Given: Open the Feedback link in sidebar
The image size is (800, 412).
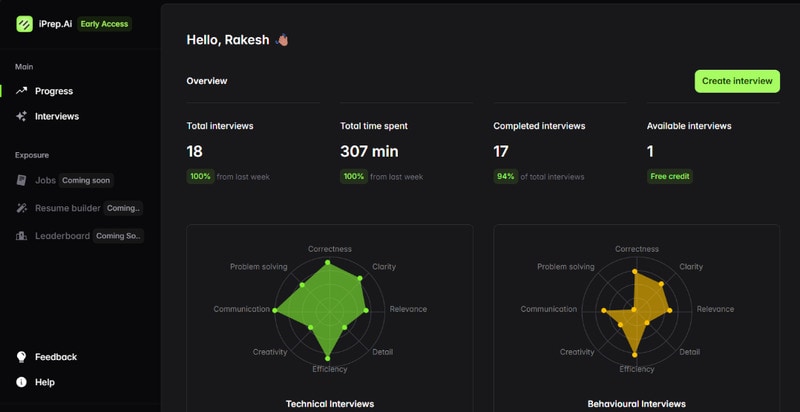Looking at the screenshot, I should [x=56, y=357].
